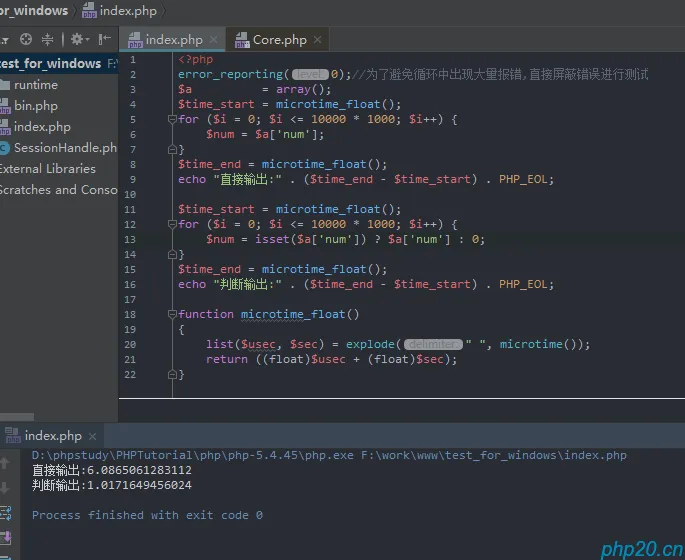Click the scroll-from-source target icon
Image resolution: width=685 pixels, height=560 pixels.
pos(26,39)
